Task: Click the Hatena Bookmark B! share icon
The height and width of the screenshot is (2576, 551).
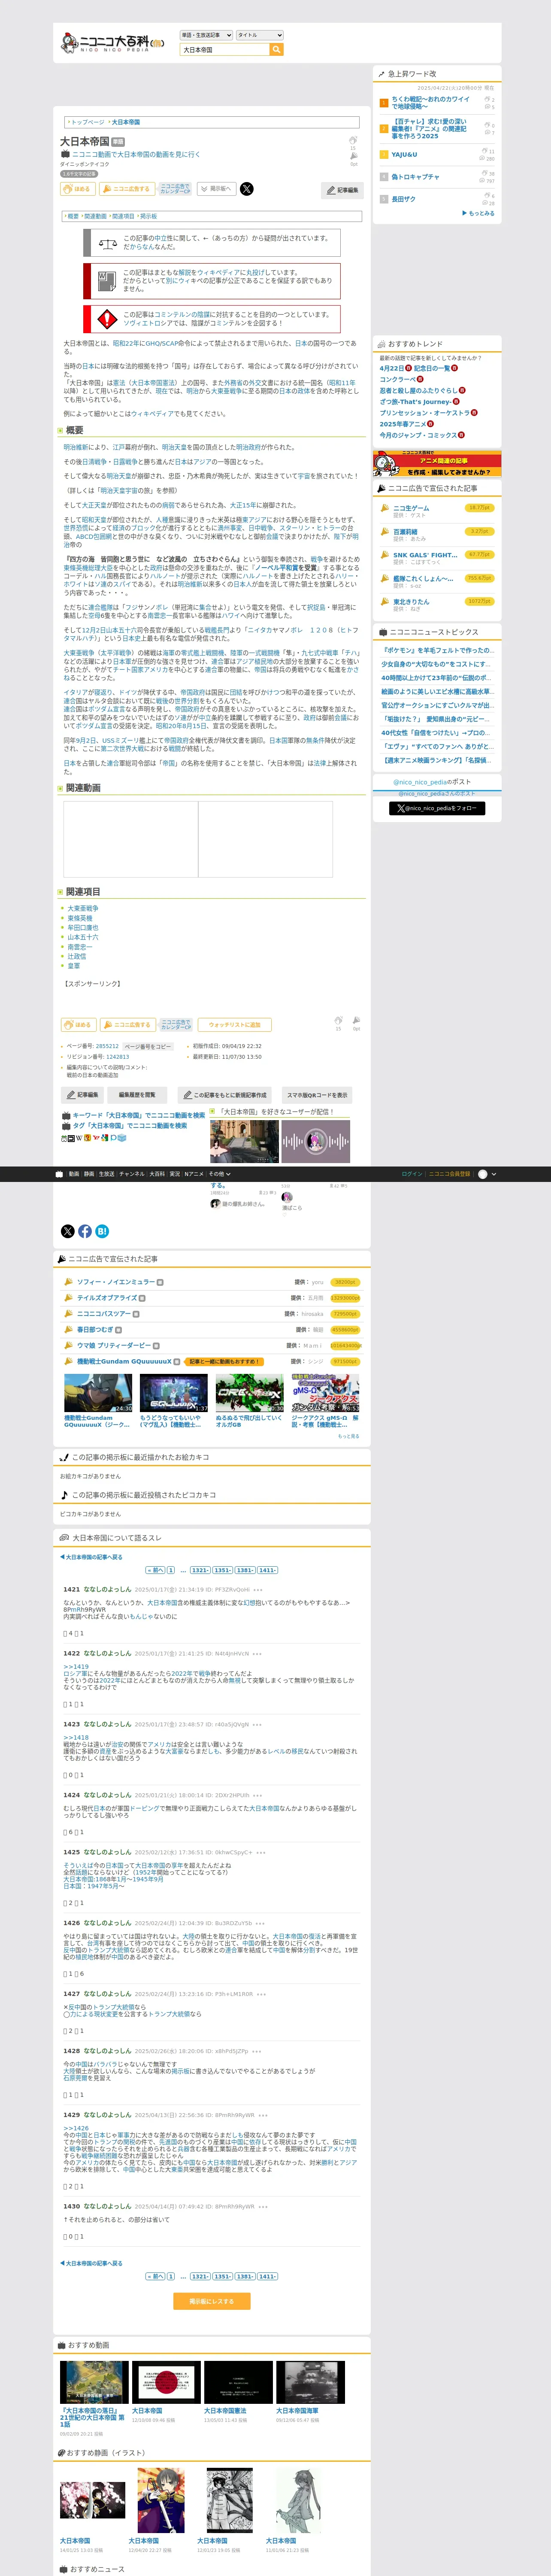Action: point(102,1231)
